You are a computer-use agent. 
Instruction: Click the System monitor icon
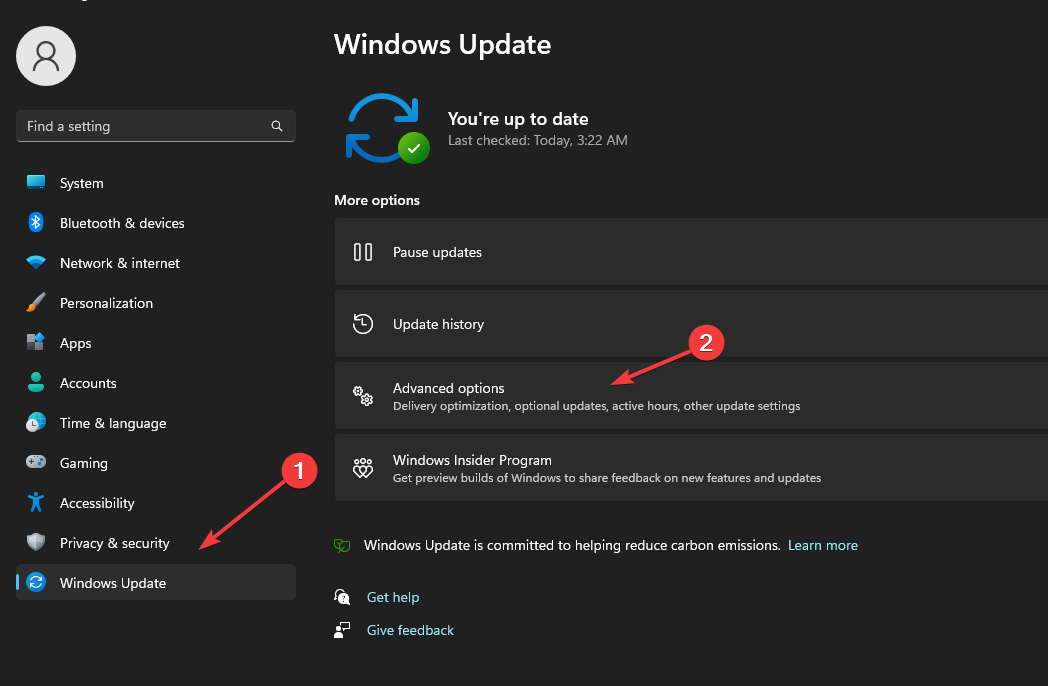tap(36, 183)
